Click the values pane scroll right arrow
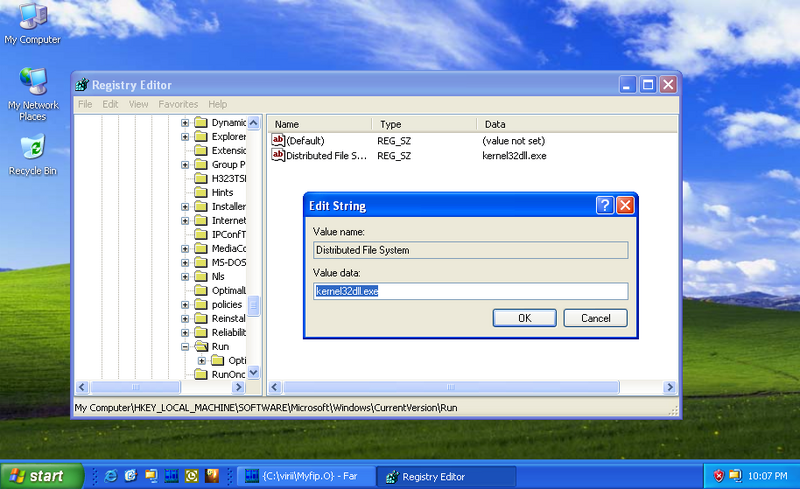 point(670,387)
